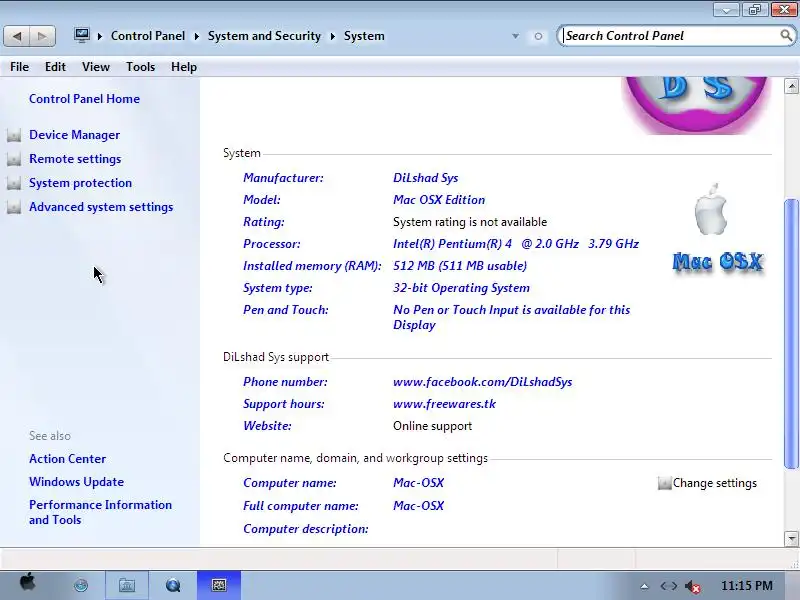The height and width of the screenshot is (600, 800).
Task: Click the computer icon in the address bar
Action: (82, 35)
